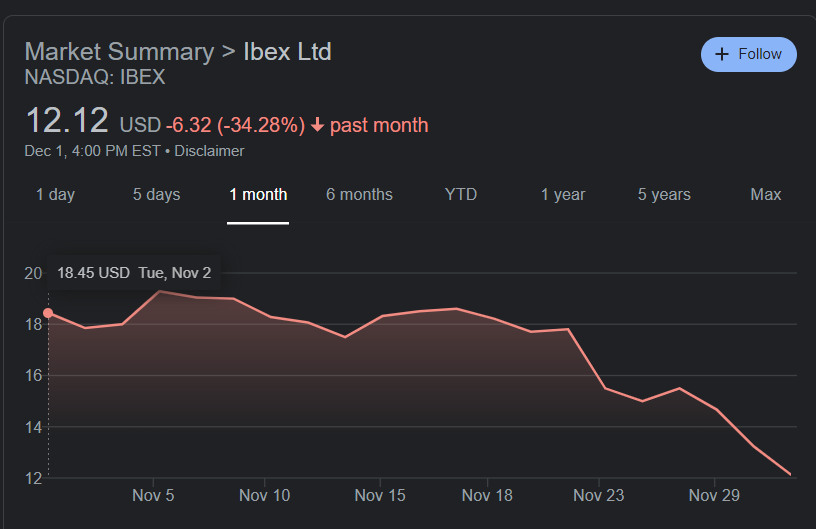Click the Nov 23 axis label
Image resolution: width=816 pixels, height=529 pixels.
[598, 495]
